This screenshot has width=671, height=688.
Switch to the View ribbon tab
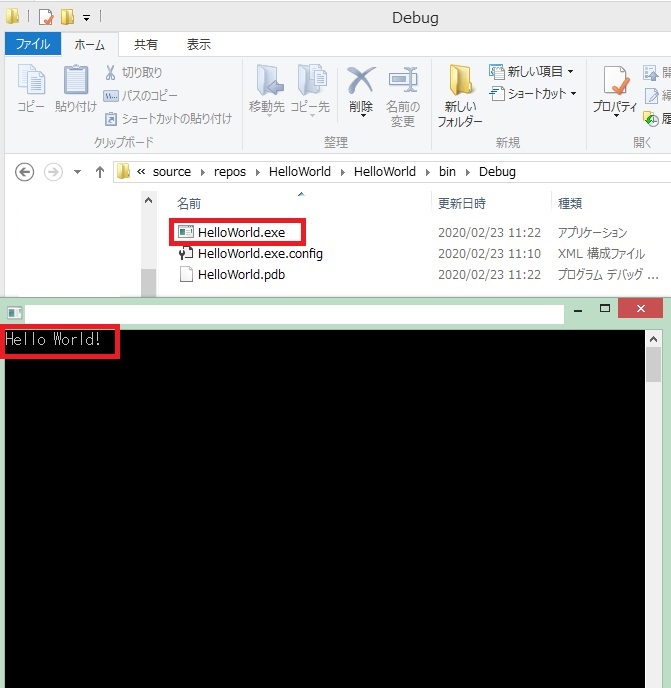pyautogui.click(x=199, y=44)
